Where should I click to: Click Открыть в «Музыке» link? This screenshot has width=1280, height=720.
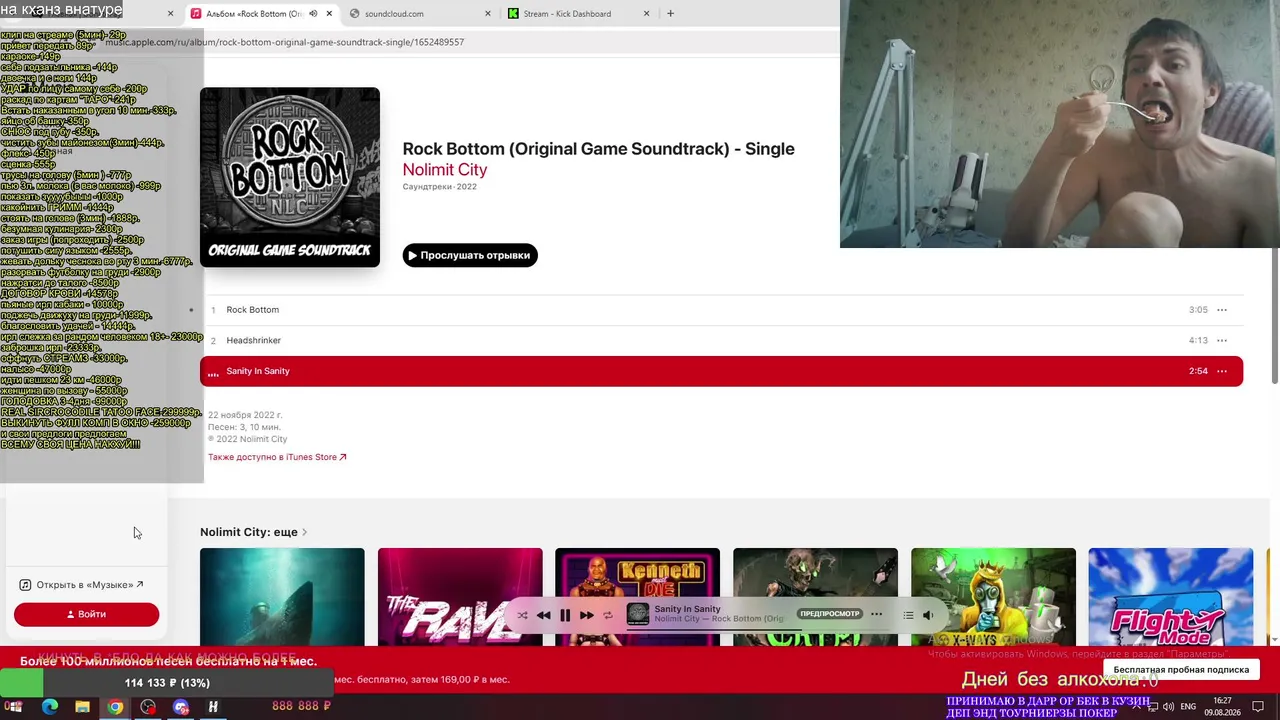click(x=82, y=585)
